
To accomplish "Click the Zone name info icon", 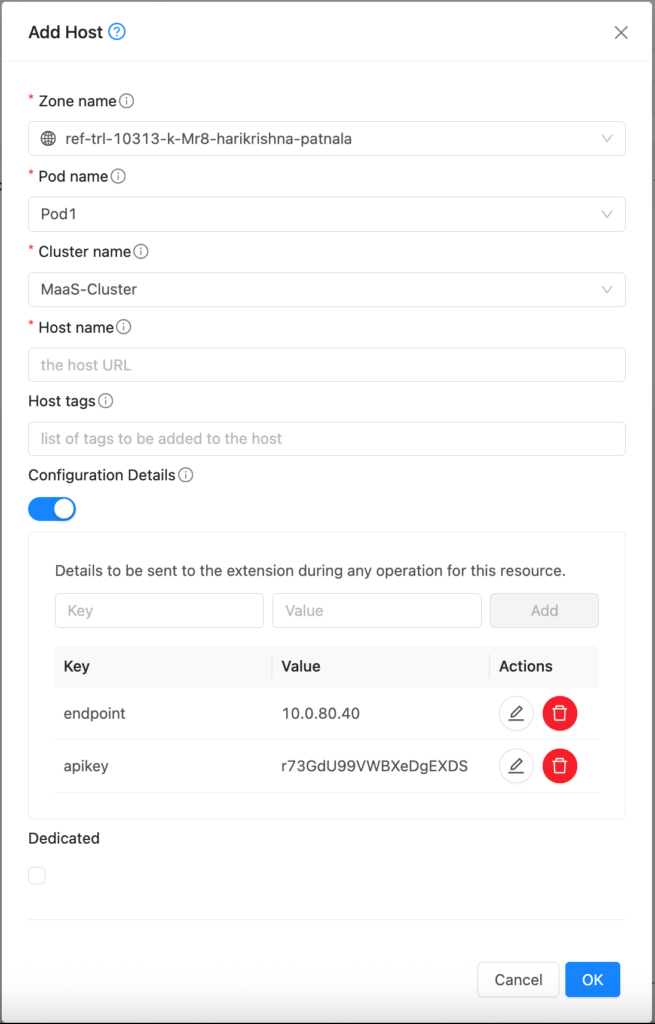I will [128, 100].
